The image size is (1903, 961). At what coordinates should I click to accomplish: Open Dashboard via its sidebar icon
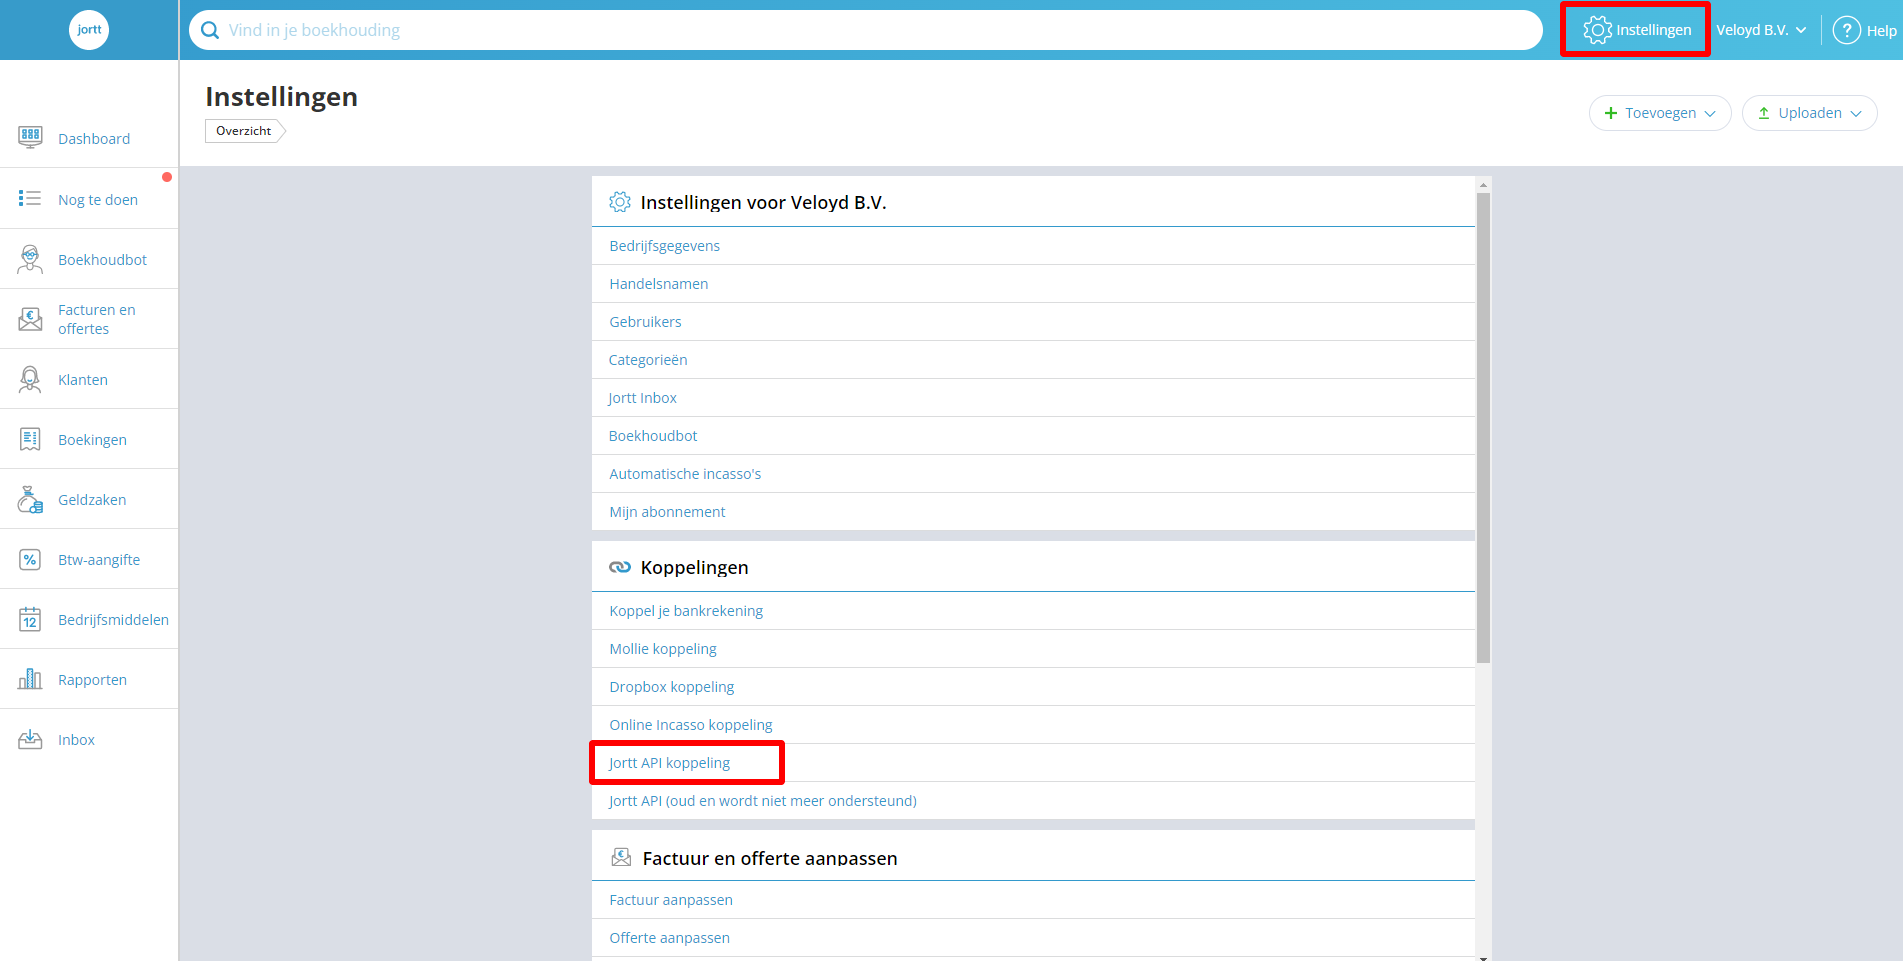pyautogui.click(x=30, y=137)
